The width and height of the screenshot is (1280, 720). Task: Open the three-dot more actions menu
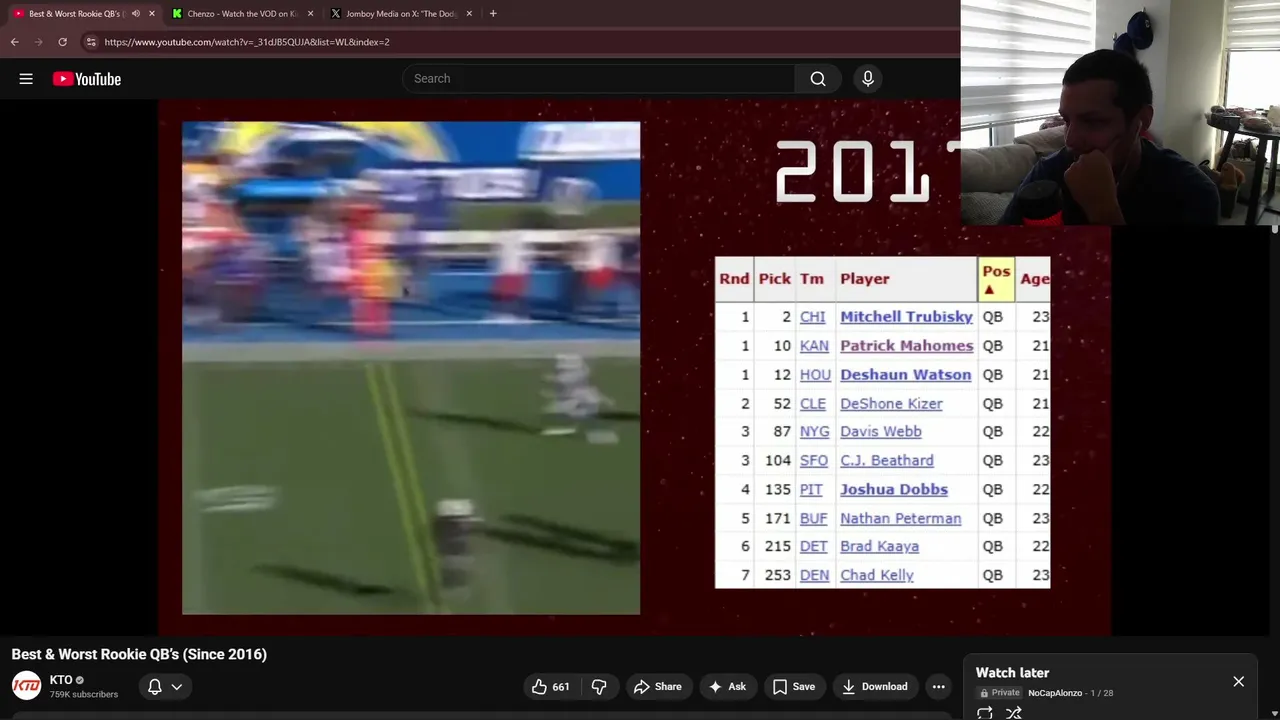coord(938,687)
